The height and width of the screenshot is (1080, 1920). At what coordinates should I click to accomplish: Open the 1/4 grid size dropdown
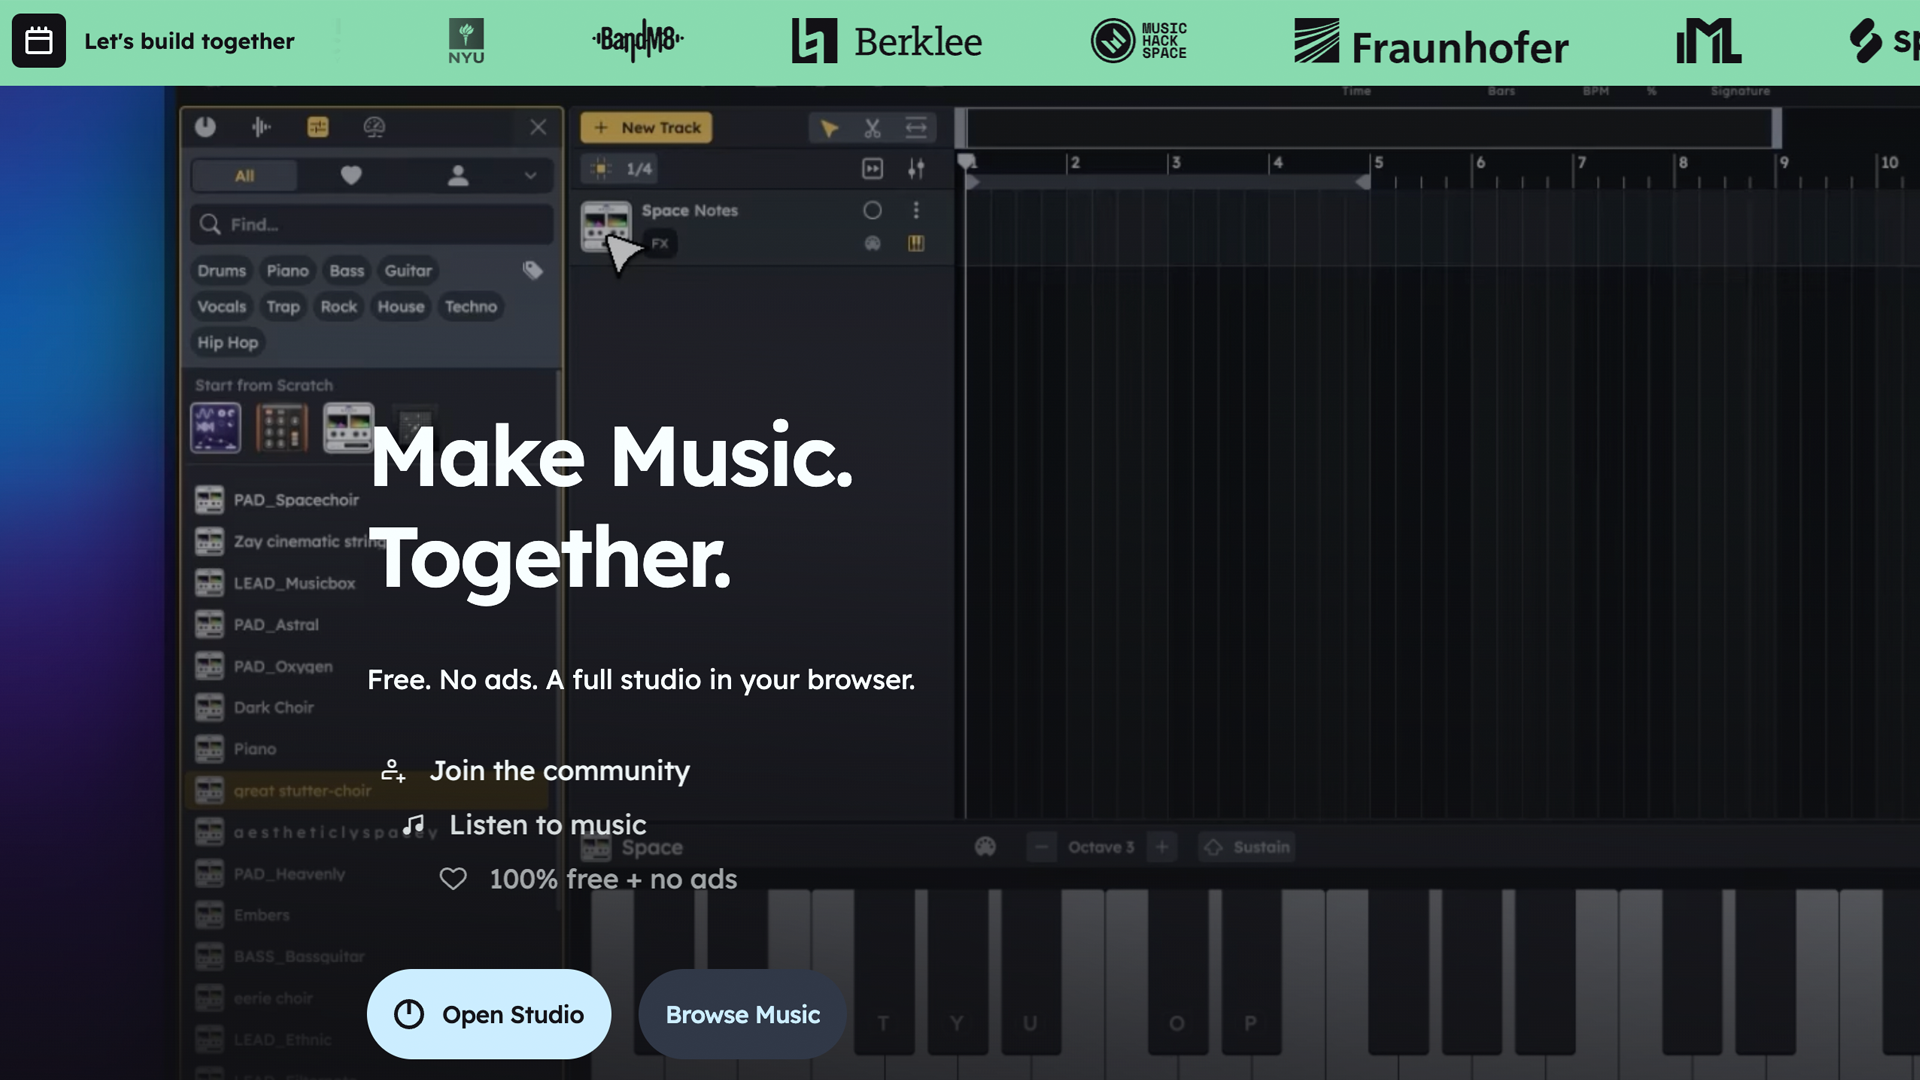coord(640,169)
